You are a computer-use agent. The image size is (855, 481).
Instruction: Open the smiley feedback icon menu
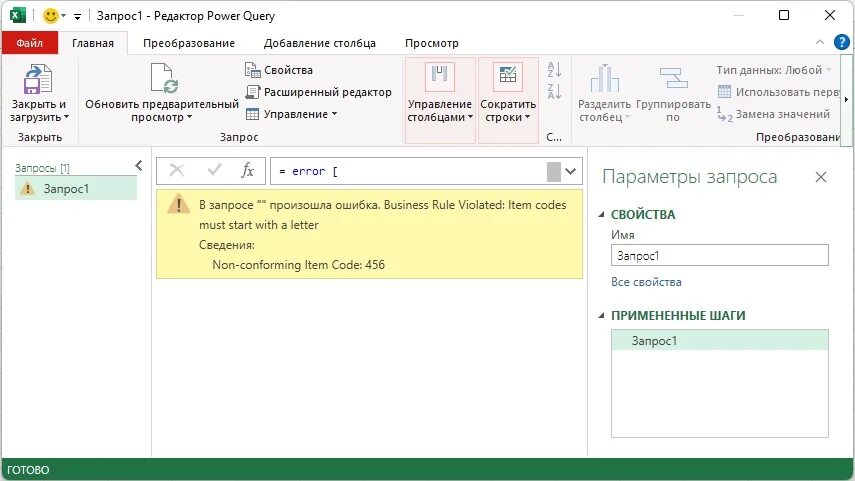[x=51, y=16]
